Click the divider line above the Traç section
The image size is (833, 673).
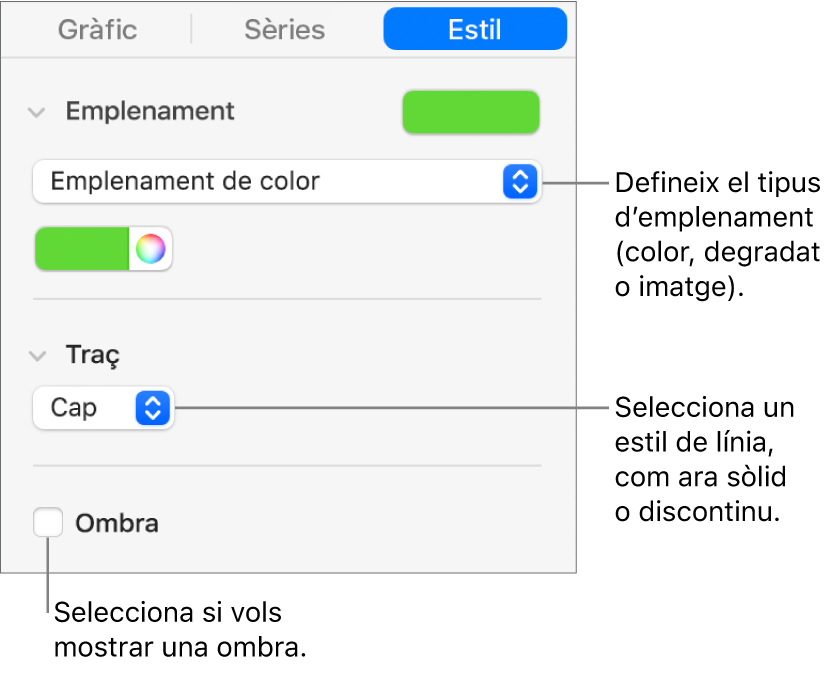[x=287, y=298]
